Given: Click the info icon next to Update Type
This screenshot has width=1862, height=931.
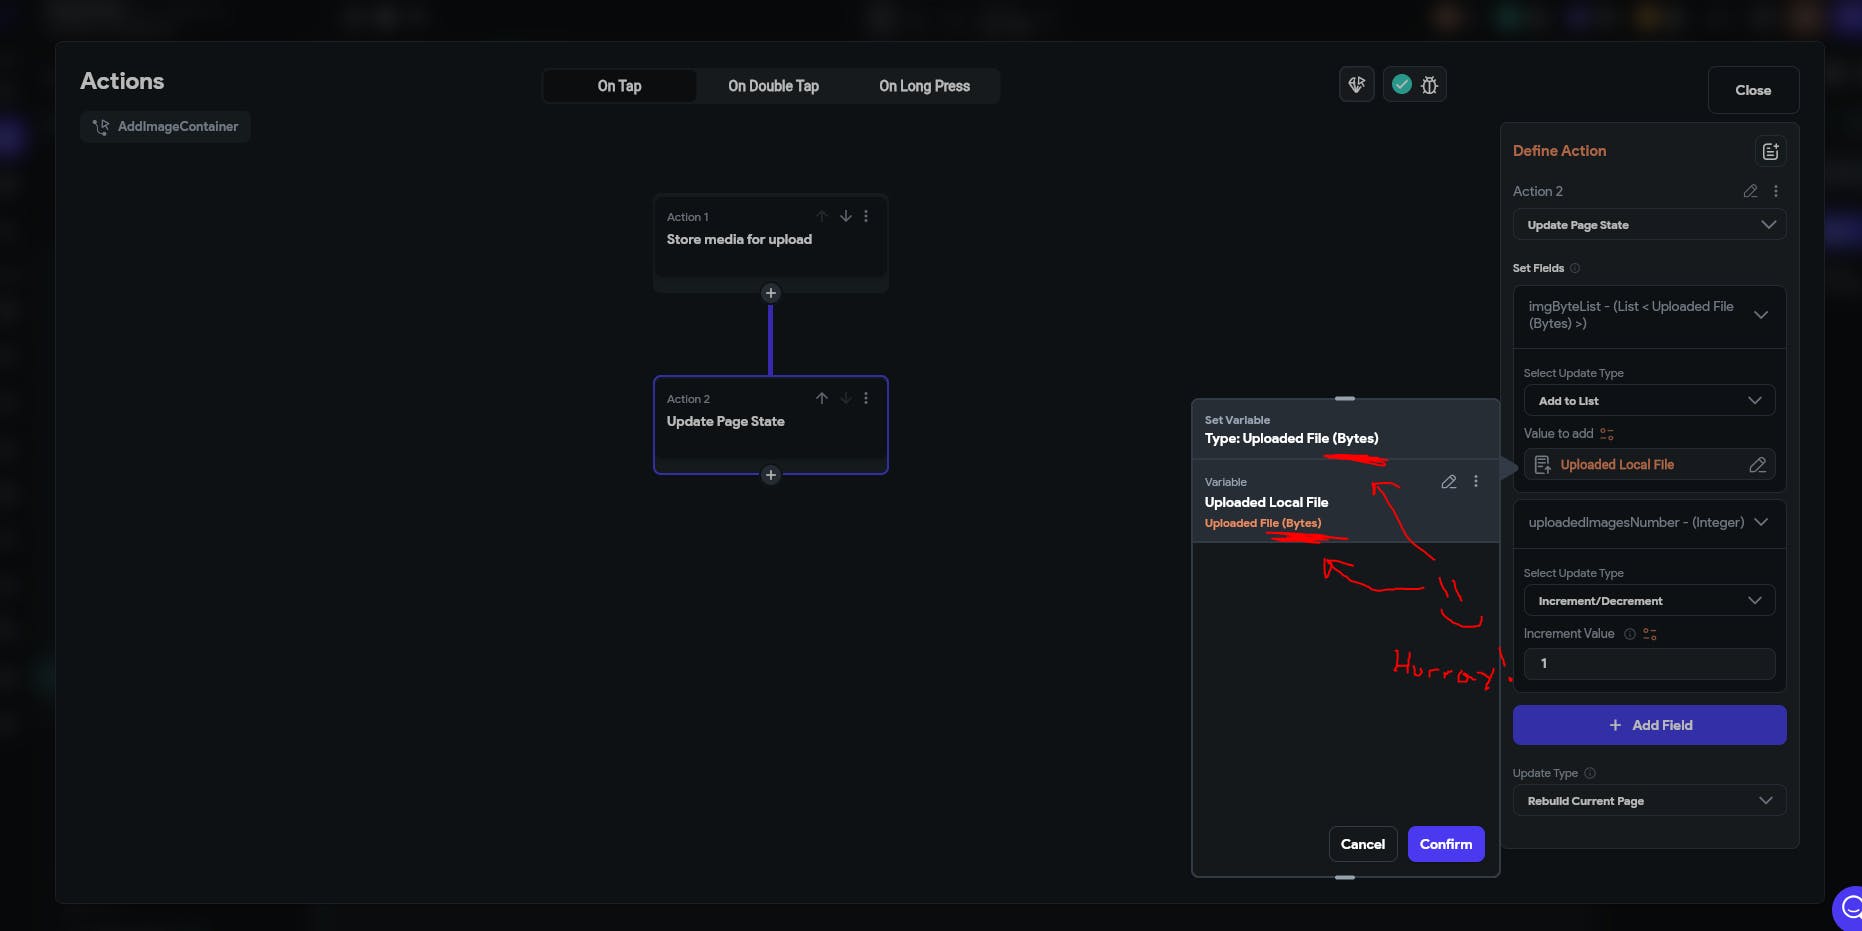Looking at the screenshot, I should coord(1590,773).
